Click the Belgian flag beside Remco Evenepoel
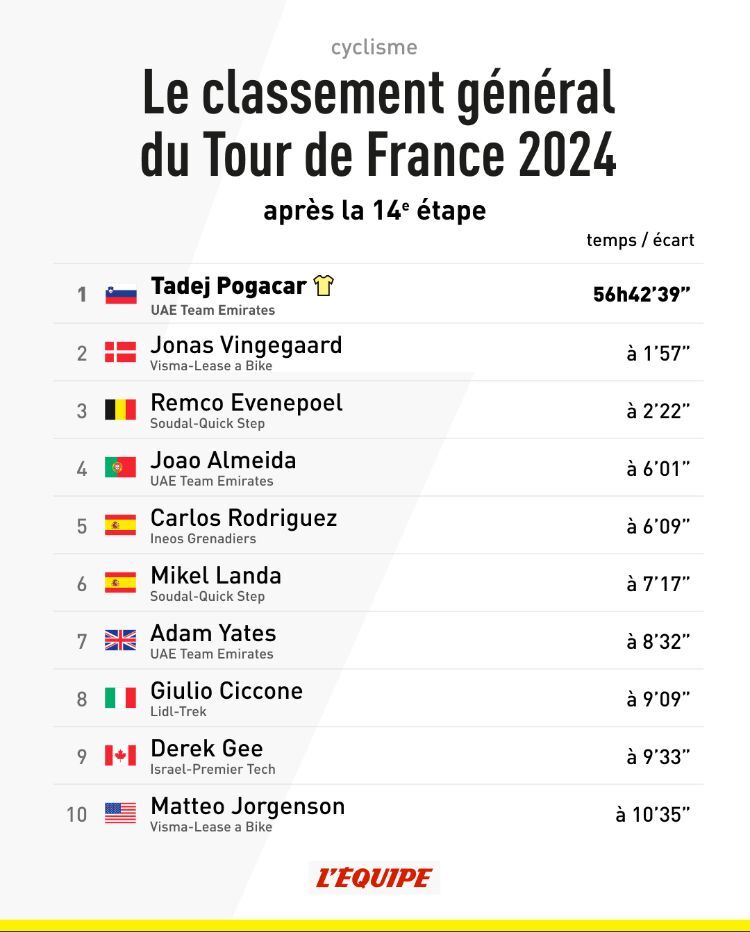The image size is (750, 932). (x=120, y=410)
